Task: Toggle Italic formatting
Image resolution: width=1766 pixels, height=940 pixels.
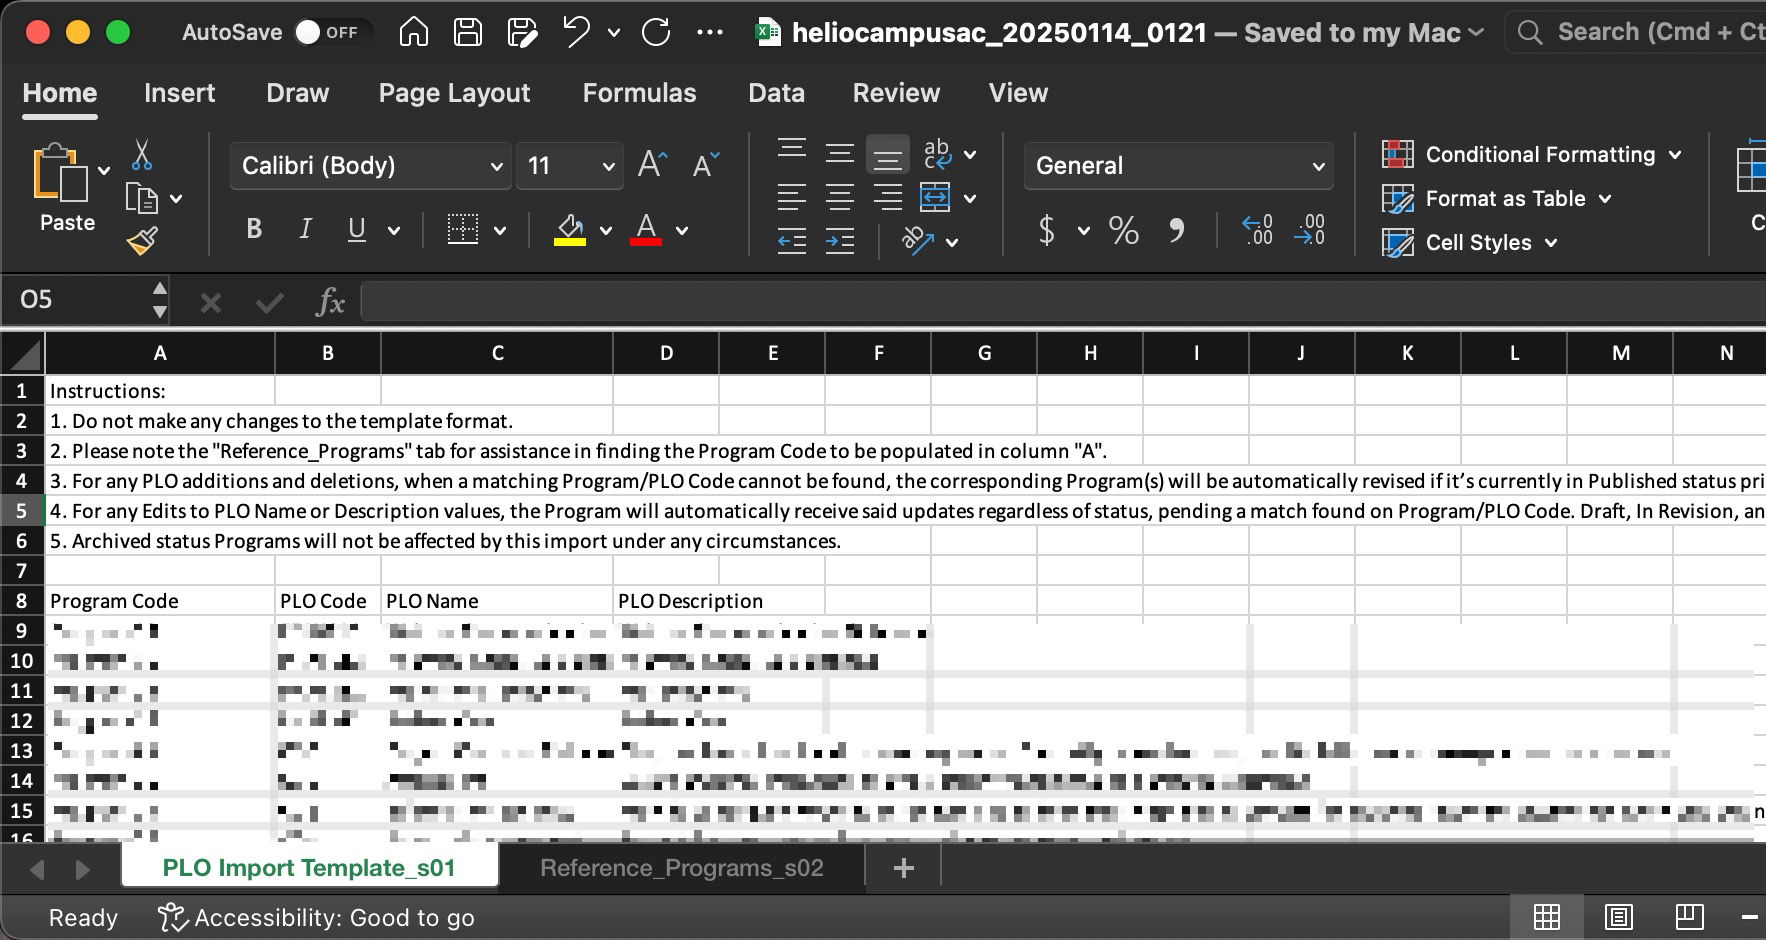Action: coord(305,230)
